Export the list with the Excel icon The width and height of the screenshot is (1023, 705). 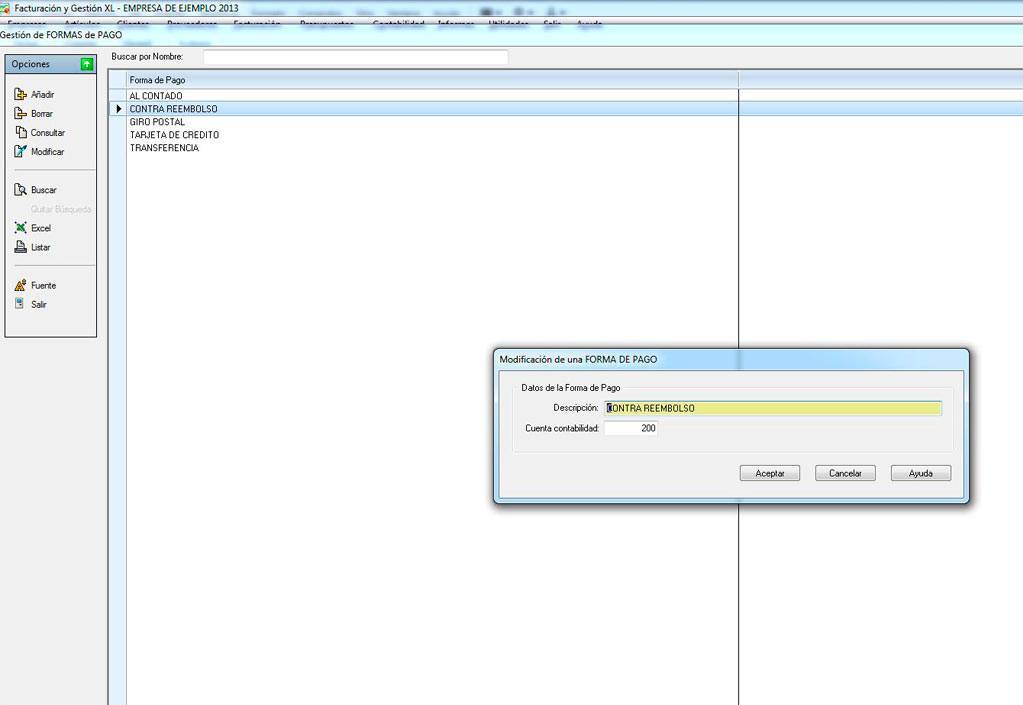[x=20, y=228]
